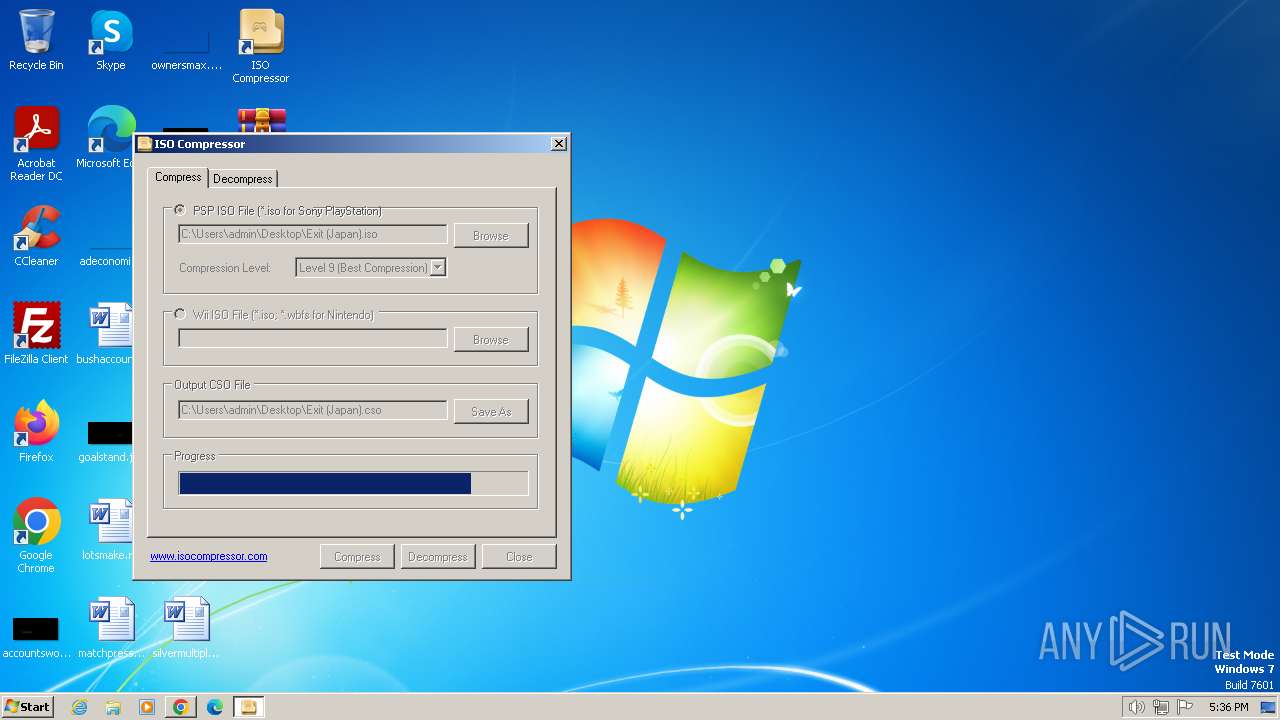Open the Acrobat Reader DC desktop icon
Image resolution: width=1280 pixels, height=720 pixels.
(36, 144)
